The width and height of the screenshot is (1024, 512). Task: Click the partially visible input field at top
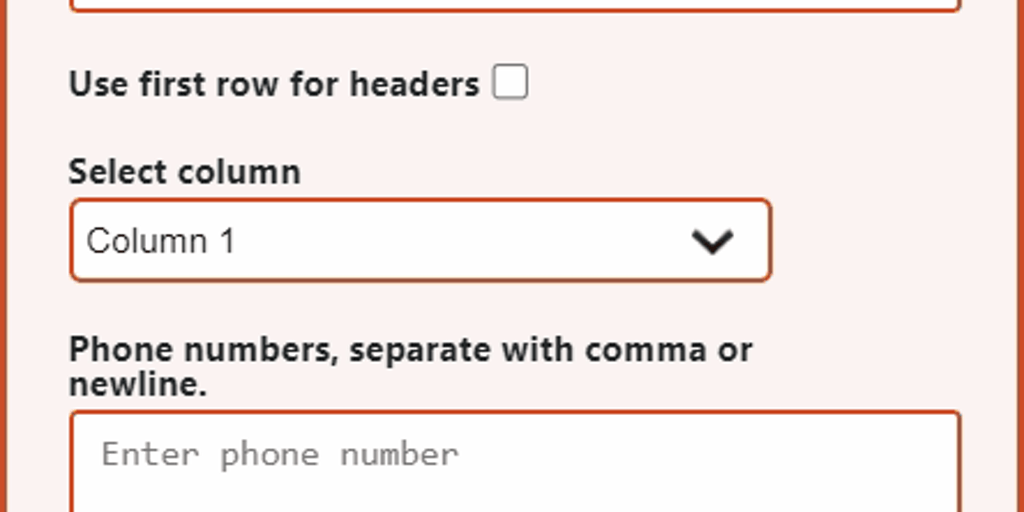click(515, 4)
